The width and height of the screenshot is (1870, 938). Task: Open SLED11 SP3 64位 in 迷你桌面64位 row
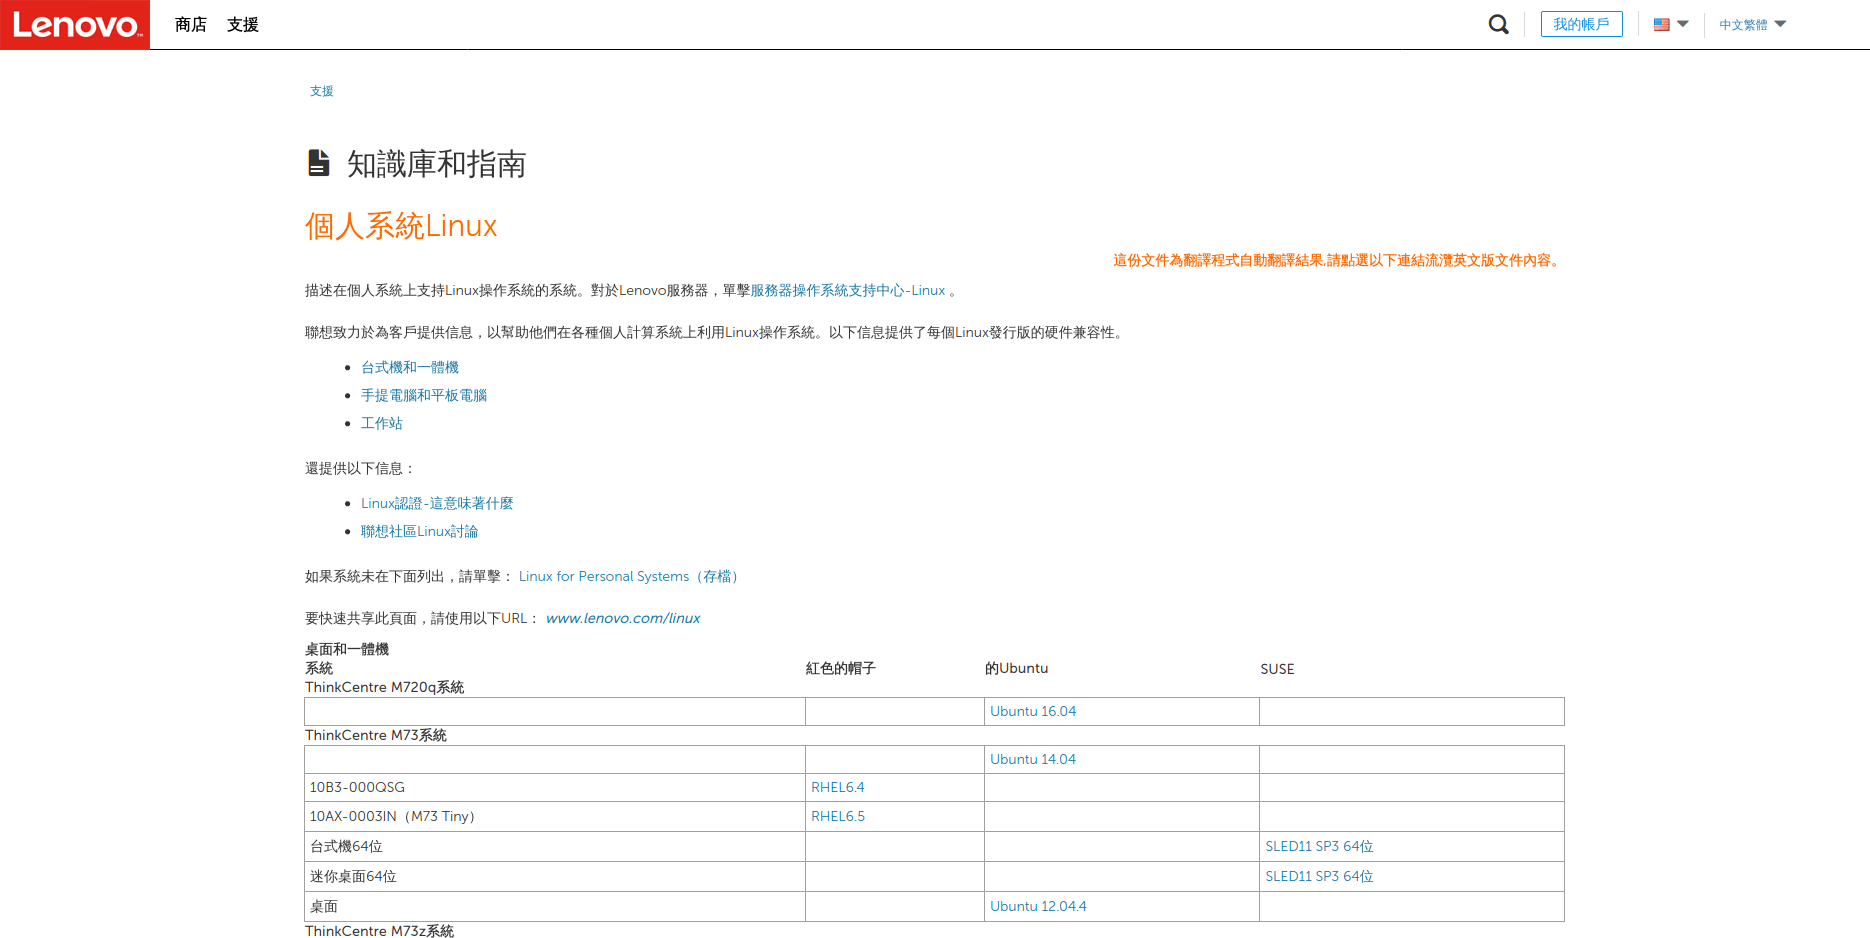point(1319,876)
